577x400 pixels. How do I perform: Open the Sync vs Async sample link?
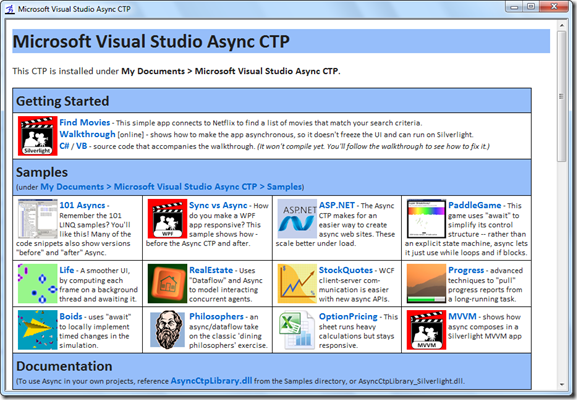point(218,205)
